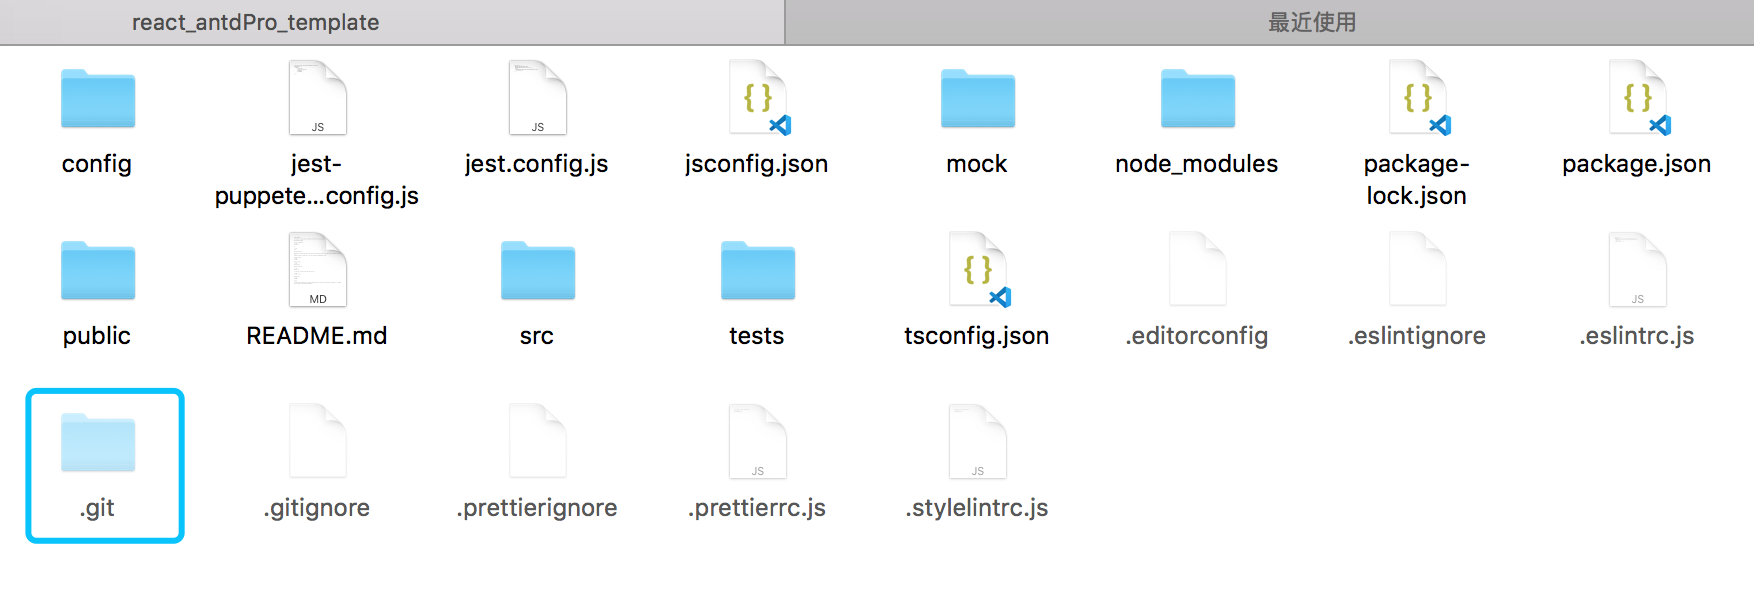Click the .editorconfig file label
1754x592 pixels.
pos(1197,336)
